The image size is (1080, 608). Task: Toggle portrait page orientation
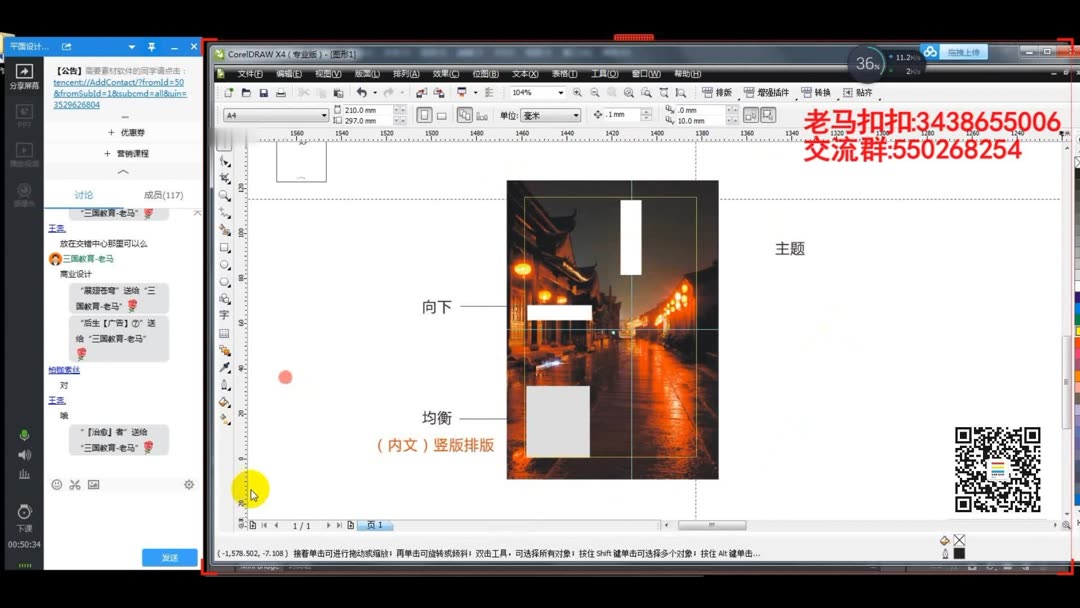pyautogui.click(x=425, y=114)
